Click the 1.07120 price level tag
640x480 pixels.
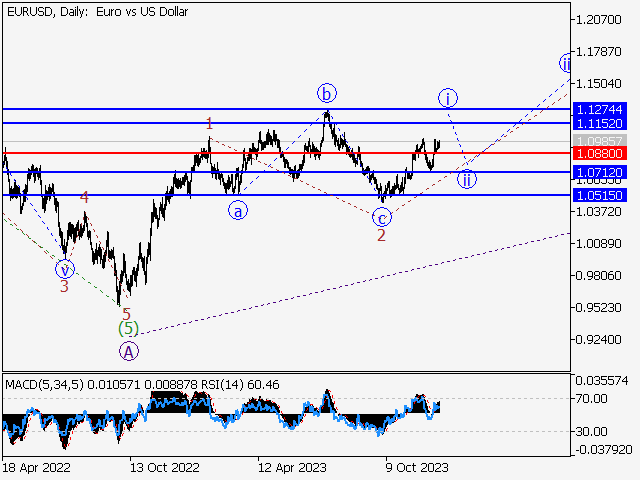(600, 172)
